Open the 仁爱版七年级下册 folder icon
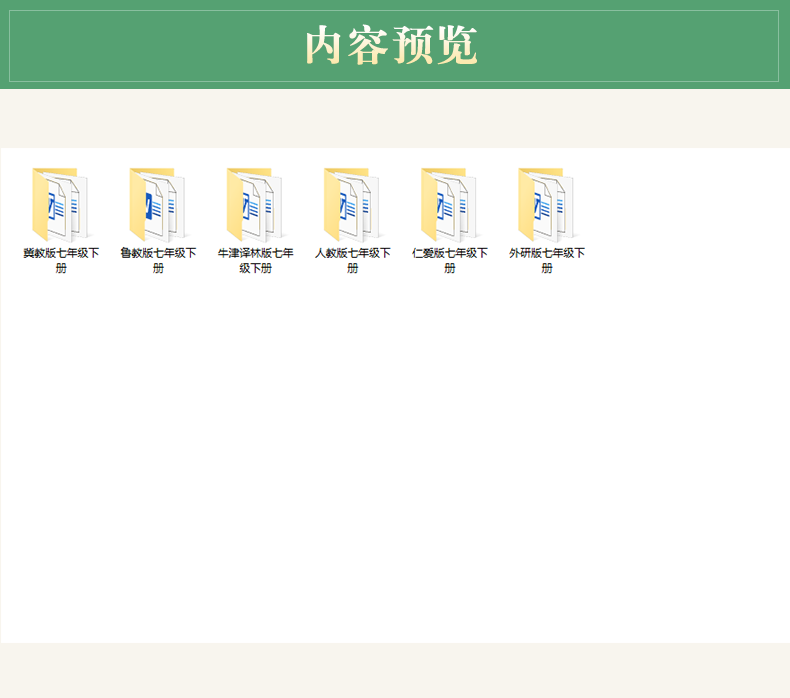 point(449,205)
